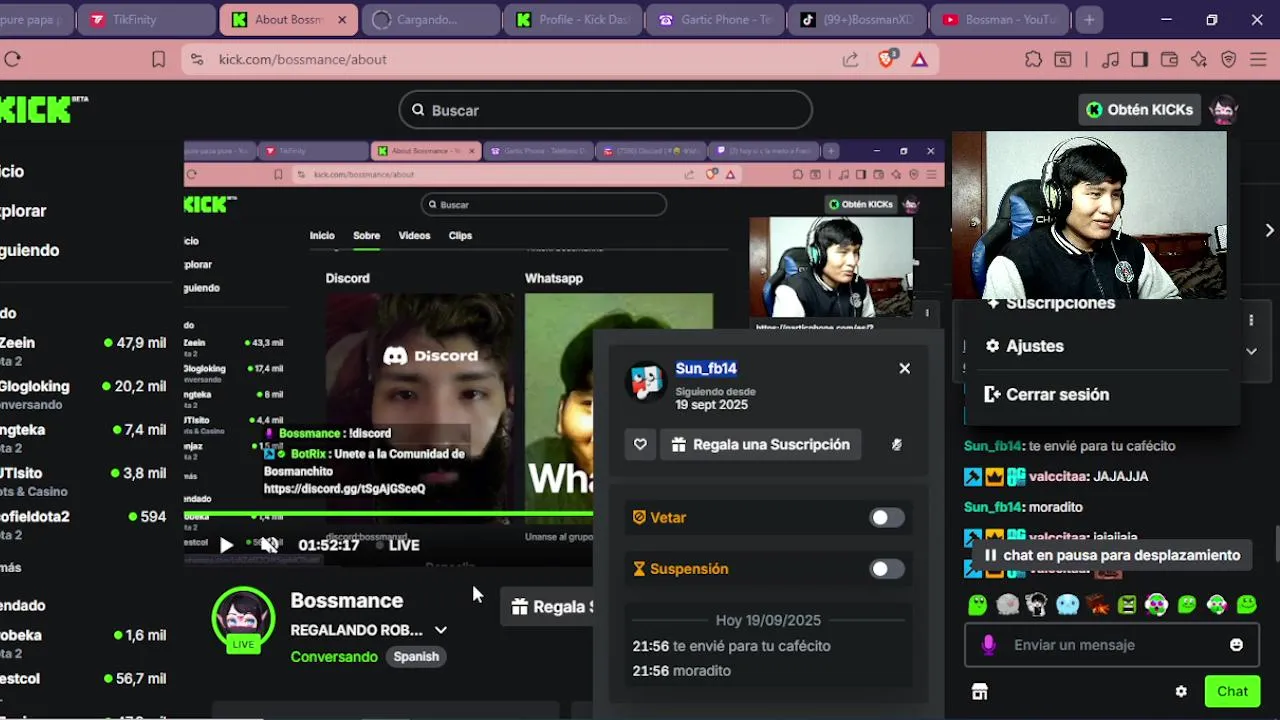Open site information icon in address bar
Viewport: 1280px width, 720px height.
(x=196, y=60)
